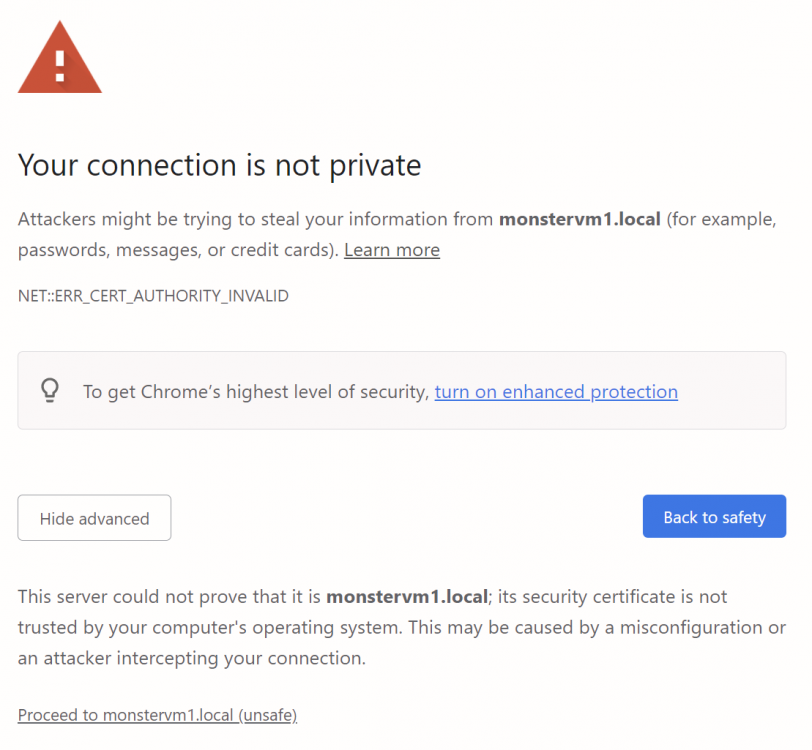Click an attacker intercepting your connection text
Image resolution: width=812 pixels, height=750 pixels.
pyautogui.click(x=192, y=658)
